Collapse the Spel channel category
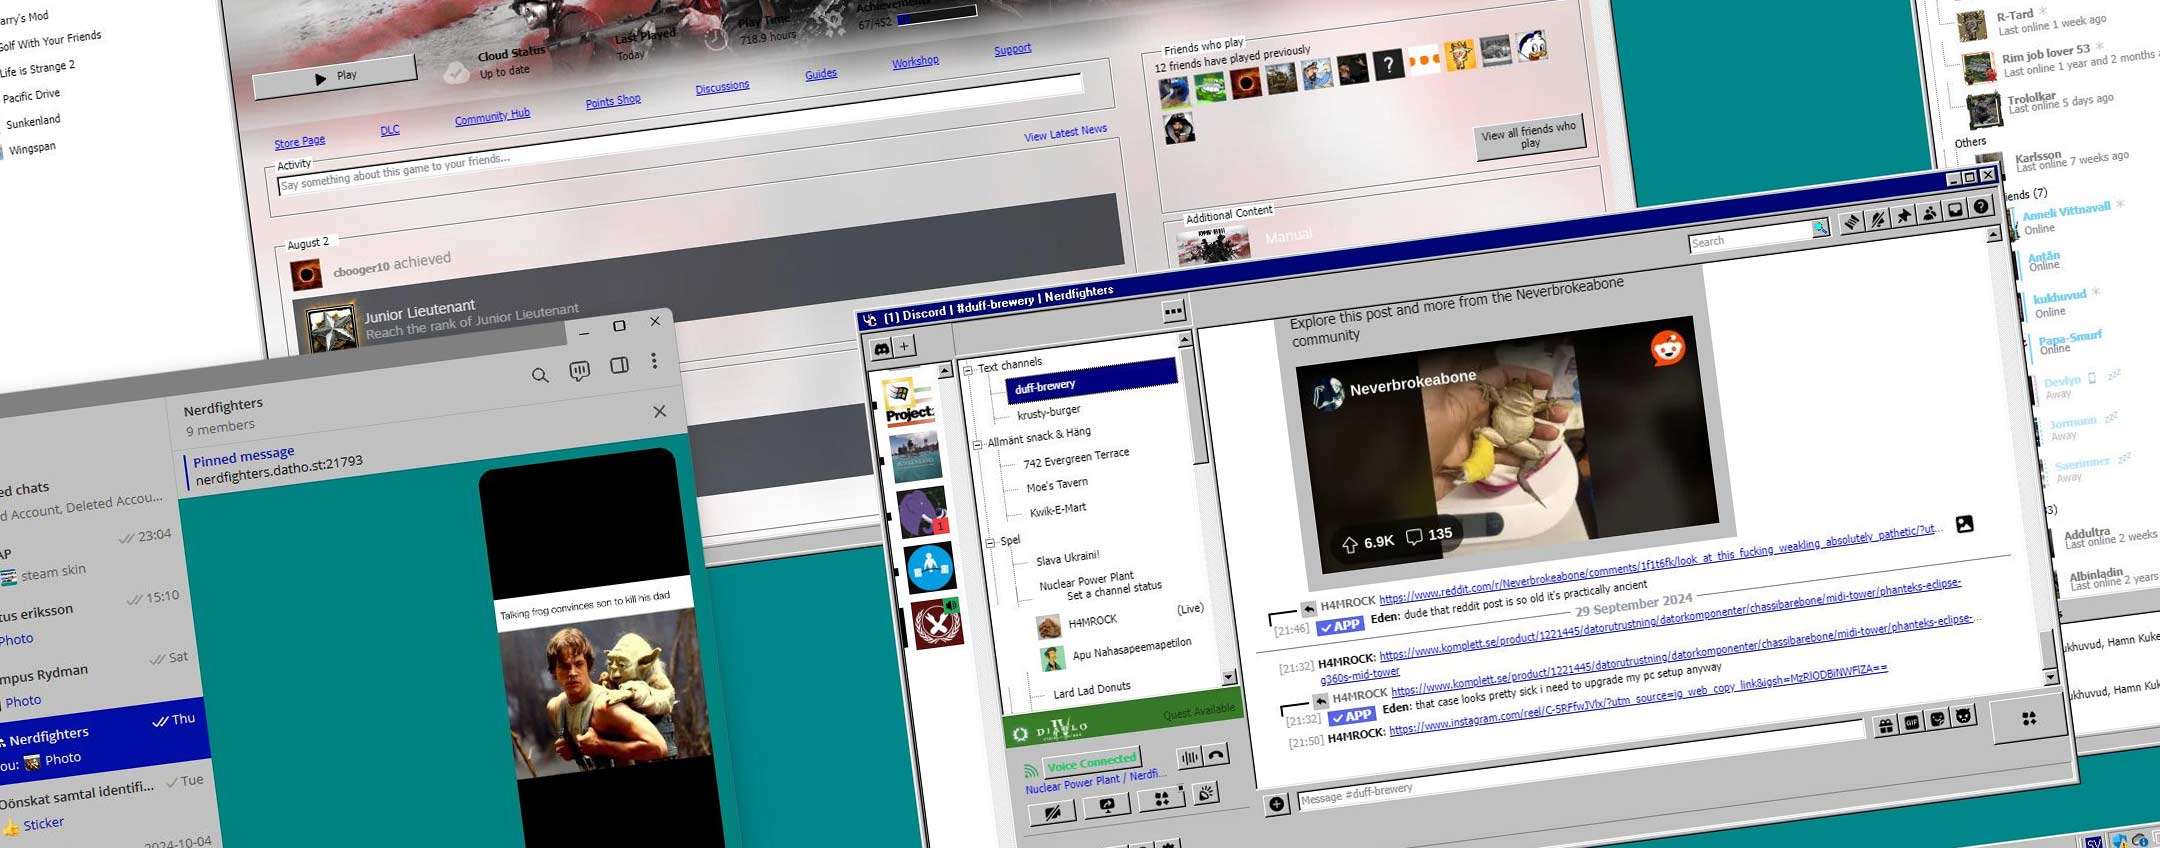Viewport: 2160px width, 848px height. pos(991,543)
